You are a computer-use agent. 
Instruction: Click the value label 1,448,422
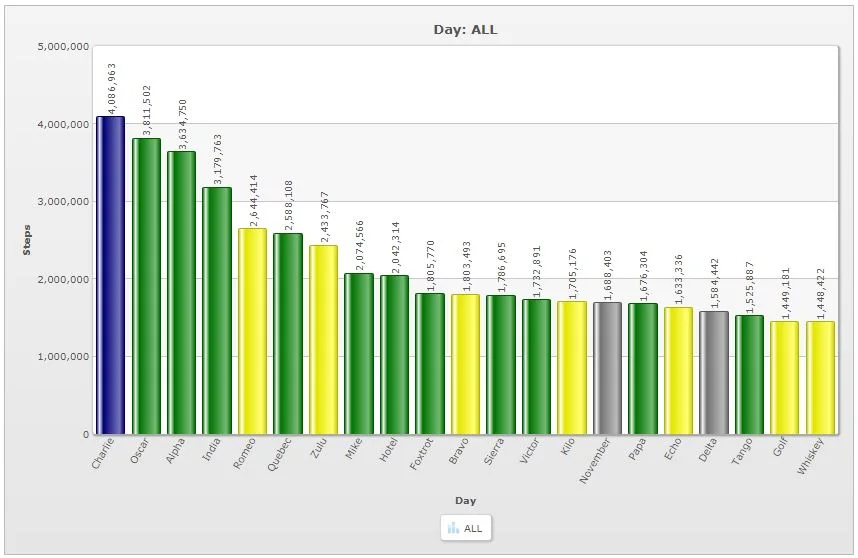coord(821,294)
